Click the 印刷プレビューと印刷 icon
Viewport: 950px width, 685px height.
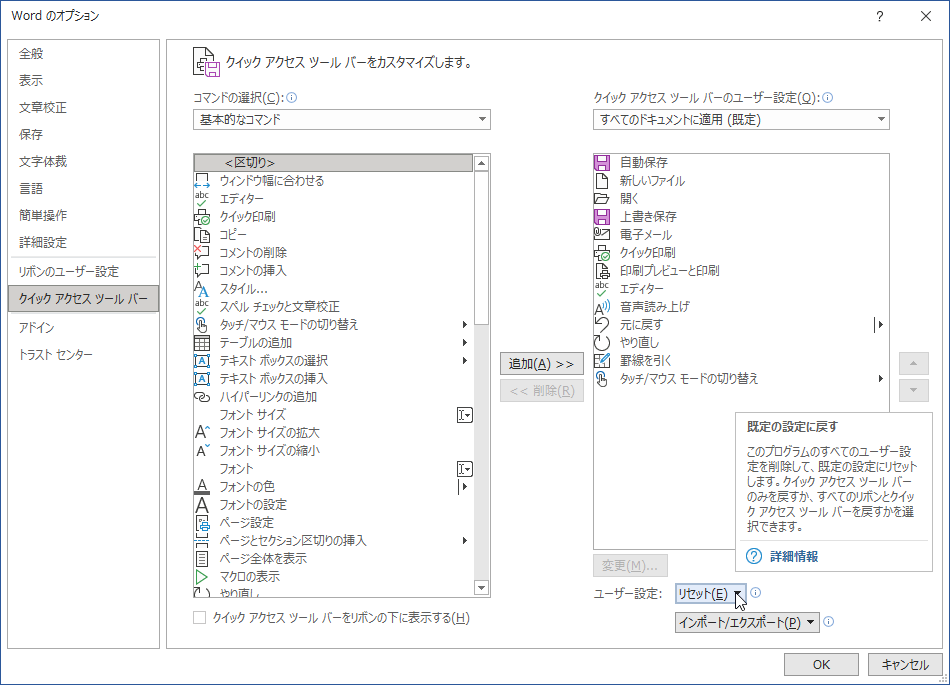[602, 271]
